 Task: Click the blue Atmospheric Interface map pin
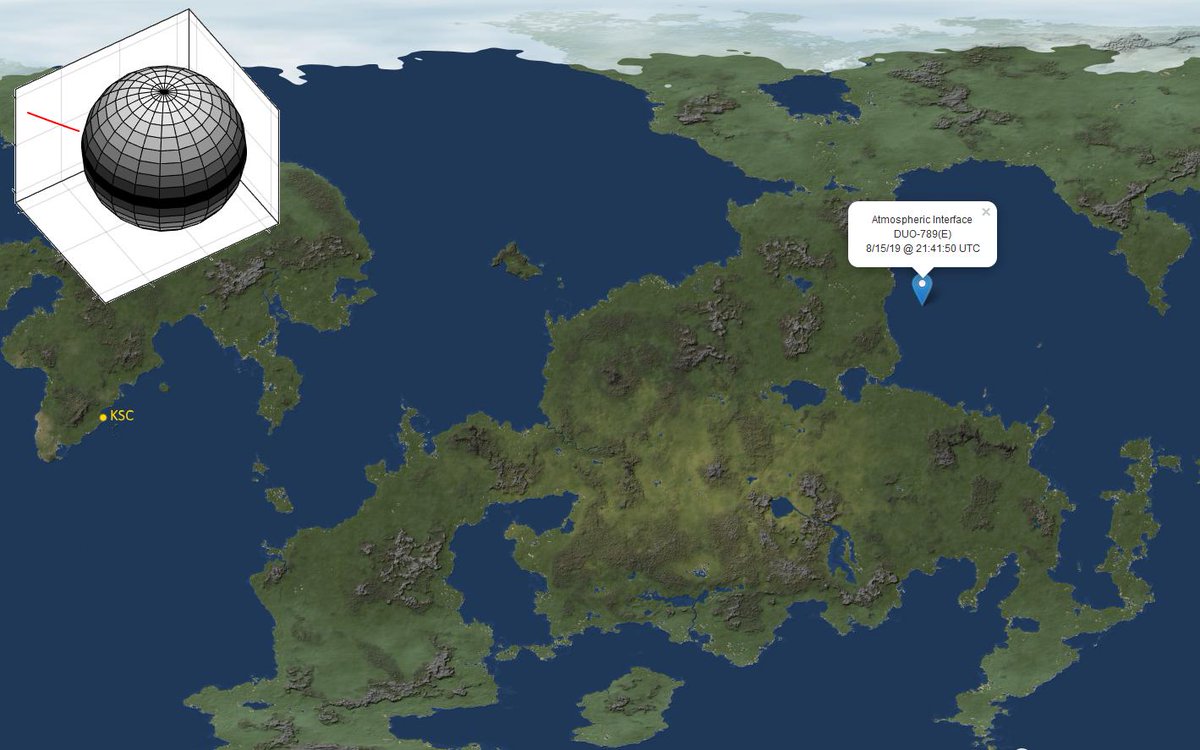(922, 288)
